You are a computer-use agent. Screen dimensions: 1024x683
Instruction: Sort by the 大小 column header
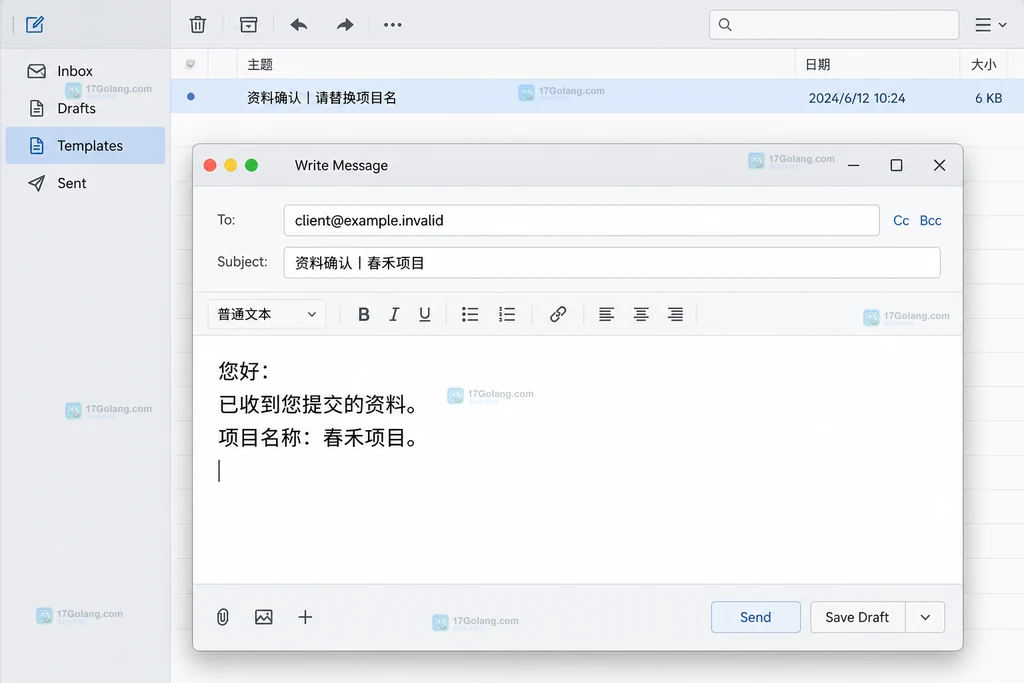[x=984, y=65]
